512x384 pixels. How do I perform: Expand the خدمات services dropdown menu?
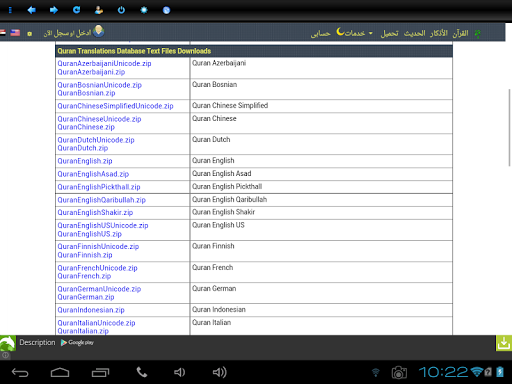tap(355, 33)
